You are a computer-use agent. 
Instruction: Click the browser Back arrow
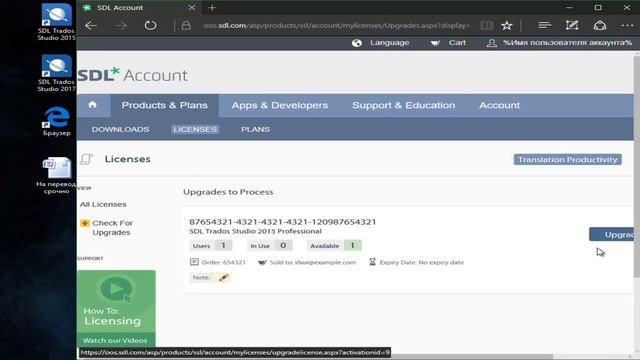[91, 25]
